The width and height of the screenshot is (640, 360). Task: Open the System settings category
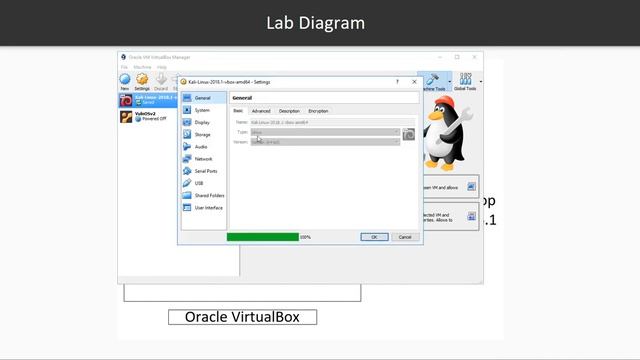[203, 110]
